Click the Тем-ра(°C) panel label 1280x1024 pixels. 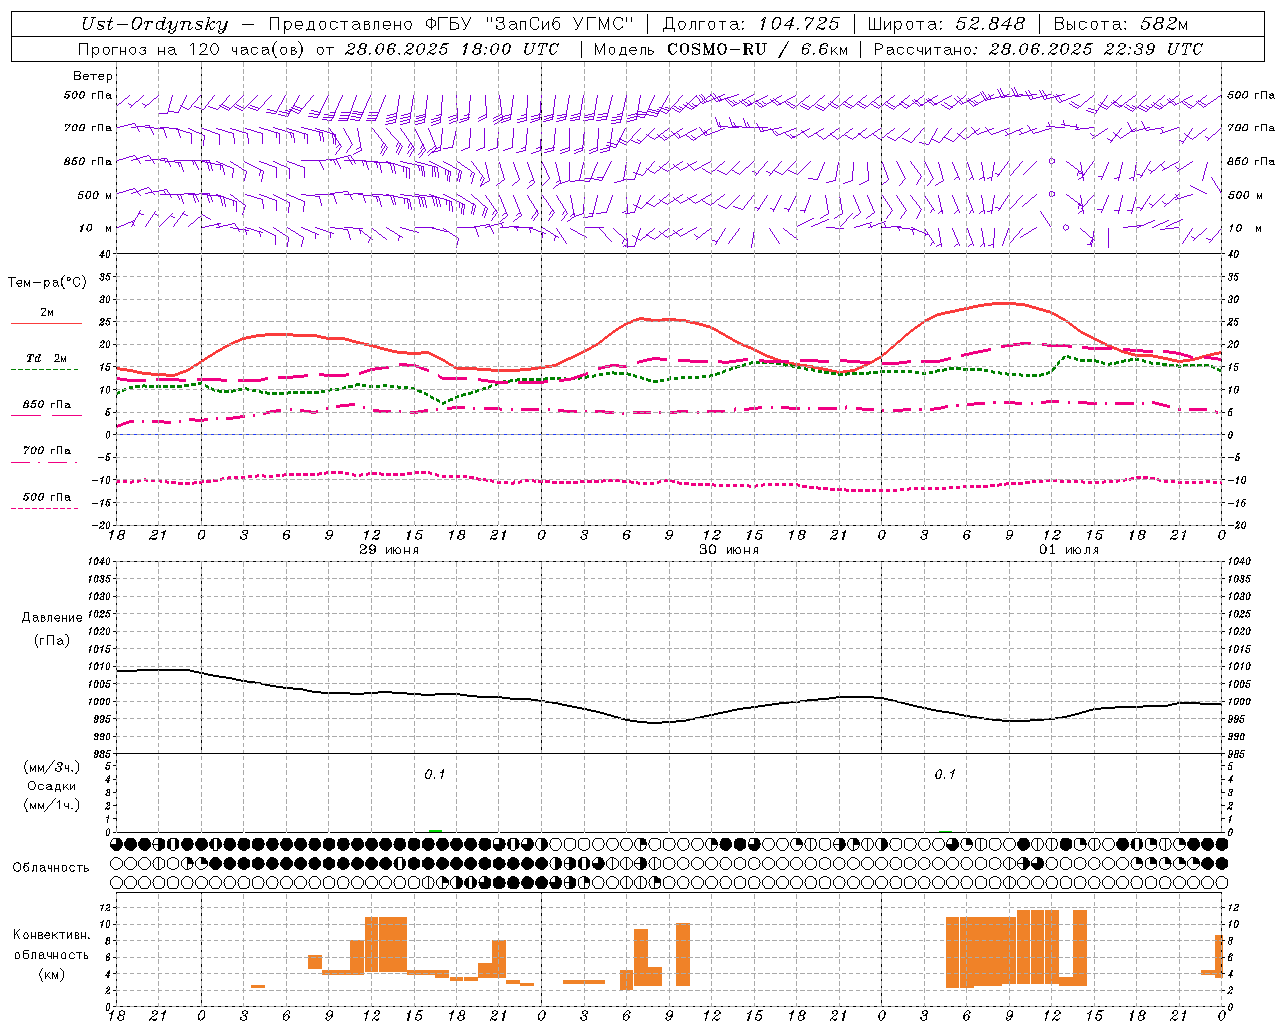pos(47,283)
